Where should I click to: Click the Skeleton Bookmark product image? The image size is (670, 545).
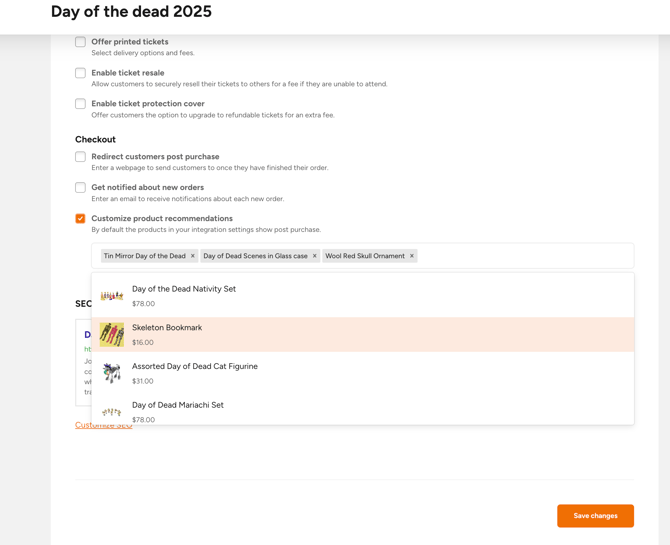(112, 335)
